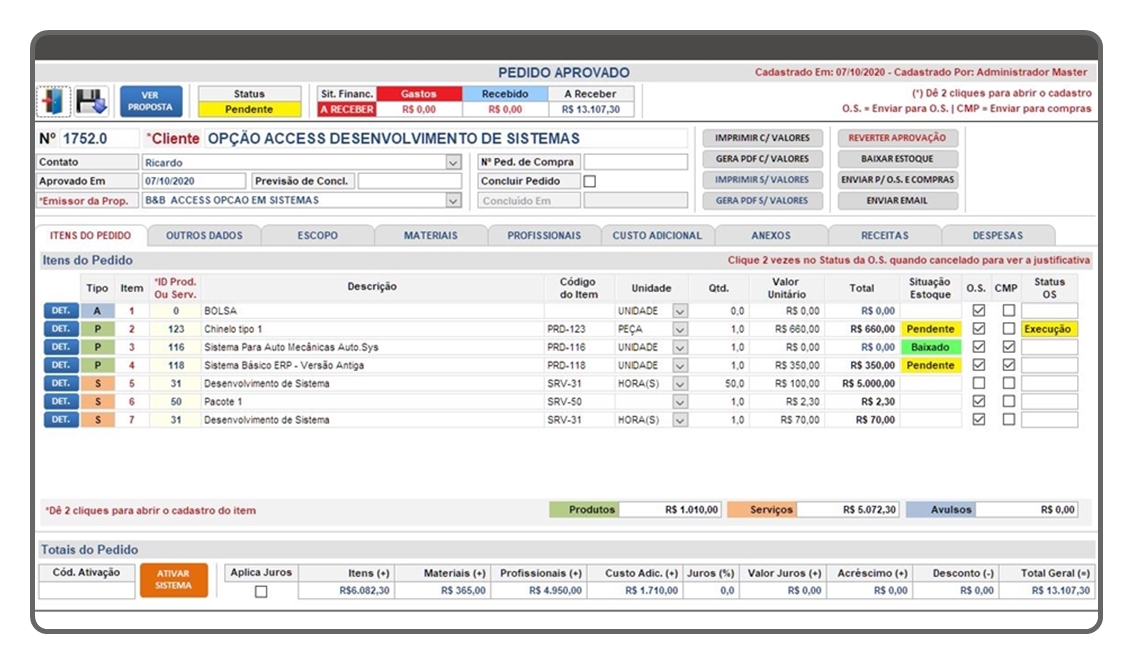Click IMPRIMIR C/ VALORES button
The width and height of the screenshot is (1133, 664).
tap(762, 138)
